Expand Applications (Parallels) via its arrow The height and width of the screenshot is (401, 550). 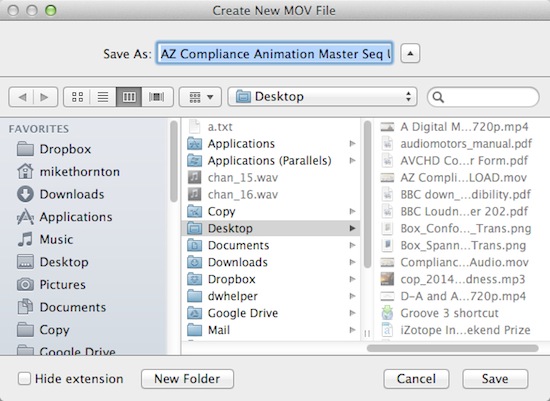coord(352,161)
